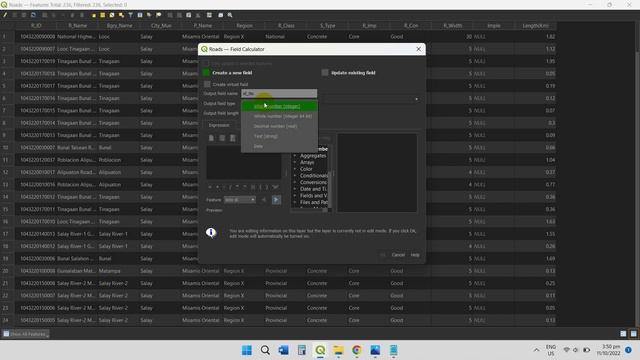Click the info balloon icon in dialog
640x360 pixels.
point(211,233)
